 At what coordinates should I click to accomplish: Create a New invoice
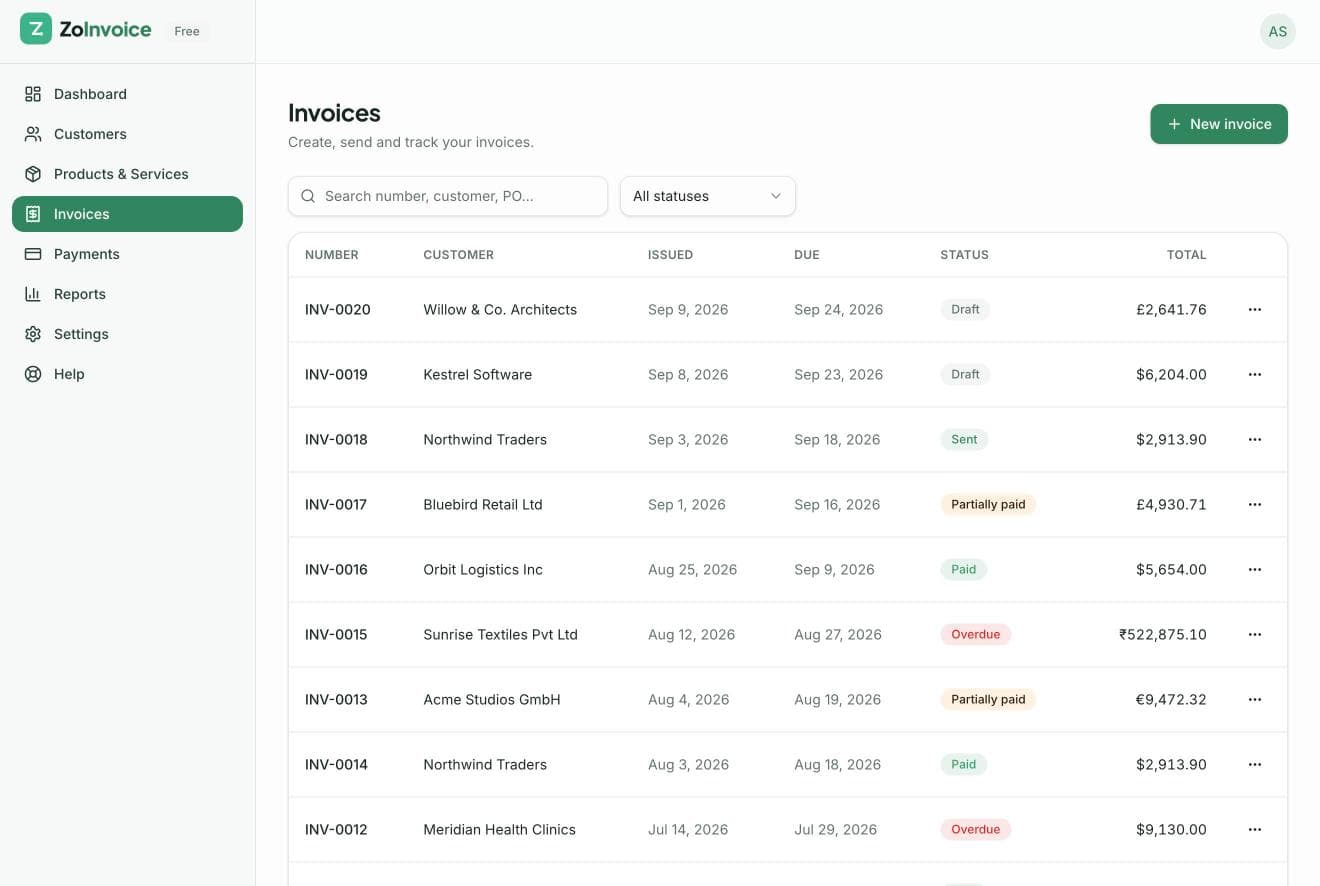1219,124
